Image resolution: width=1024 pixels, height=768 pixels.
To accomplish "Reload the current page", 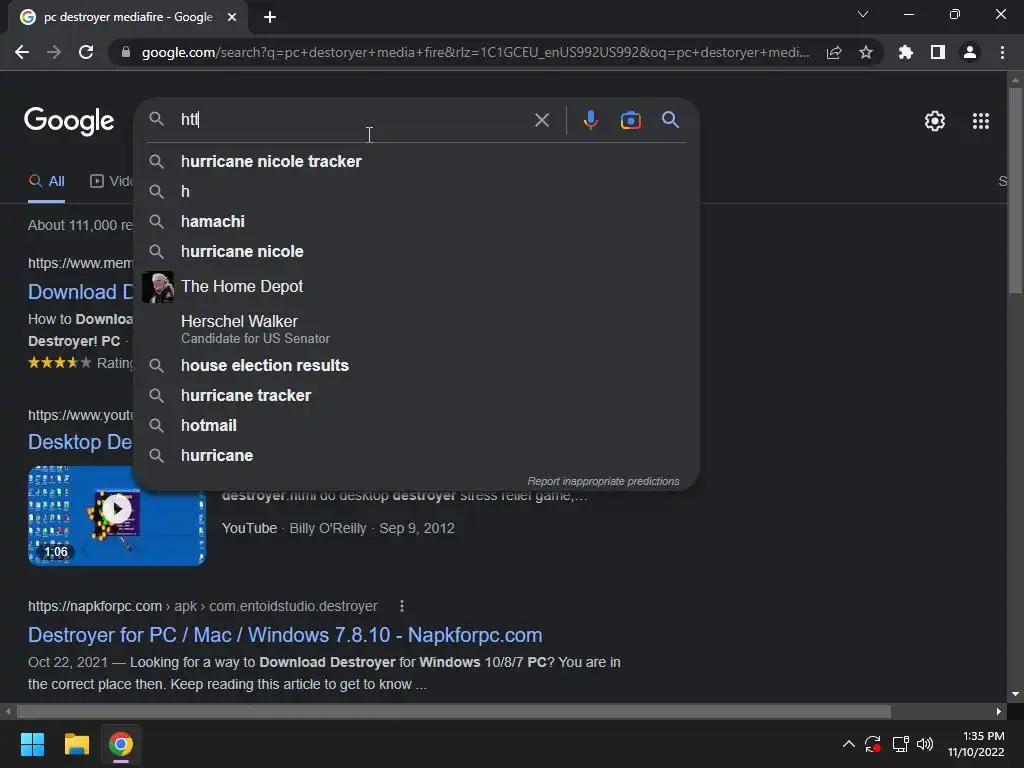I will pos(86,52).
